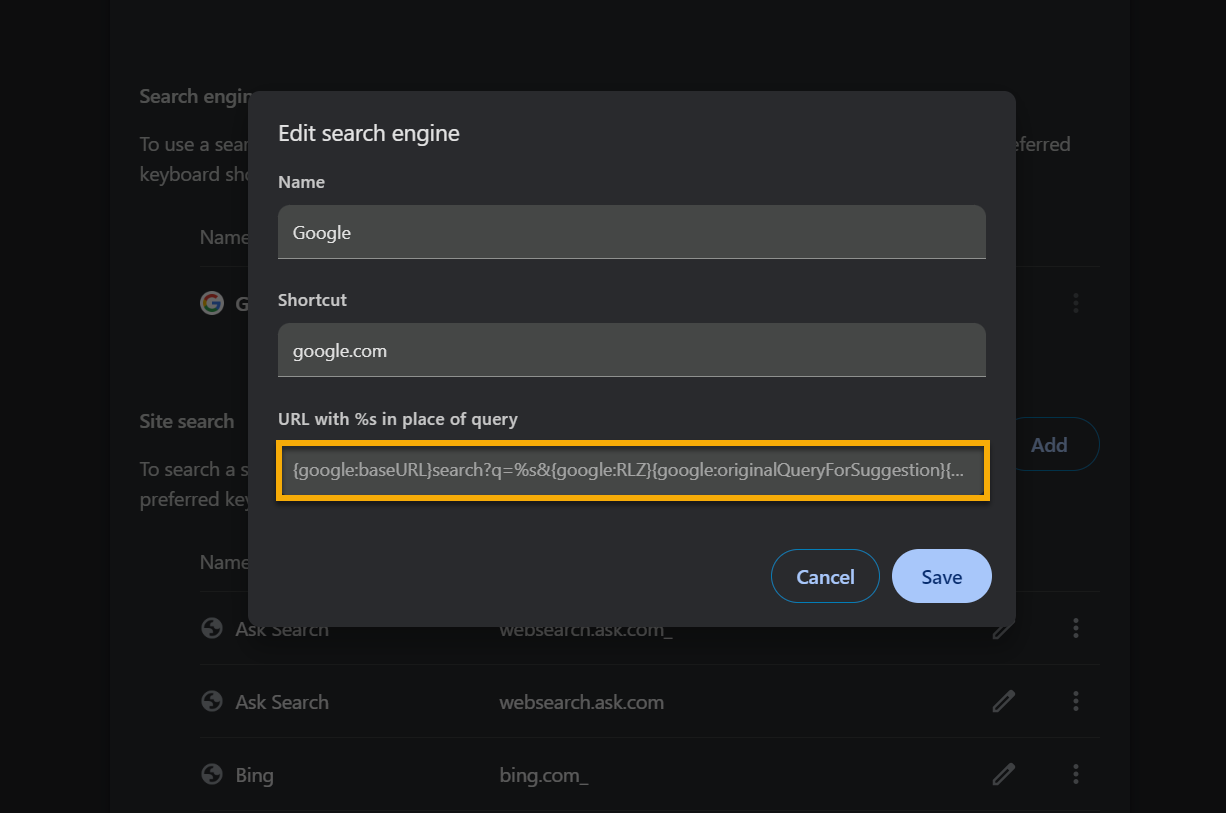Click the Bing row name
The image size is (1226, 813).
pos(254,775)
